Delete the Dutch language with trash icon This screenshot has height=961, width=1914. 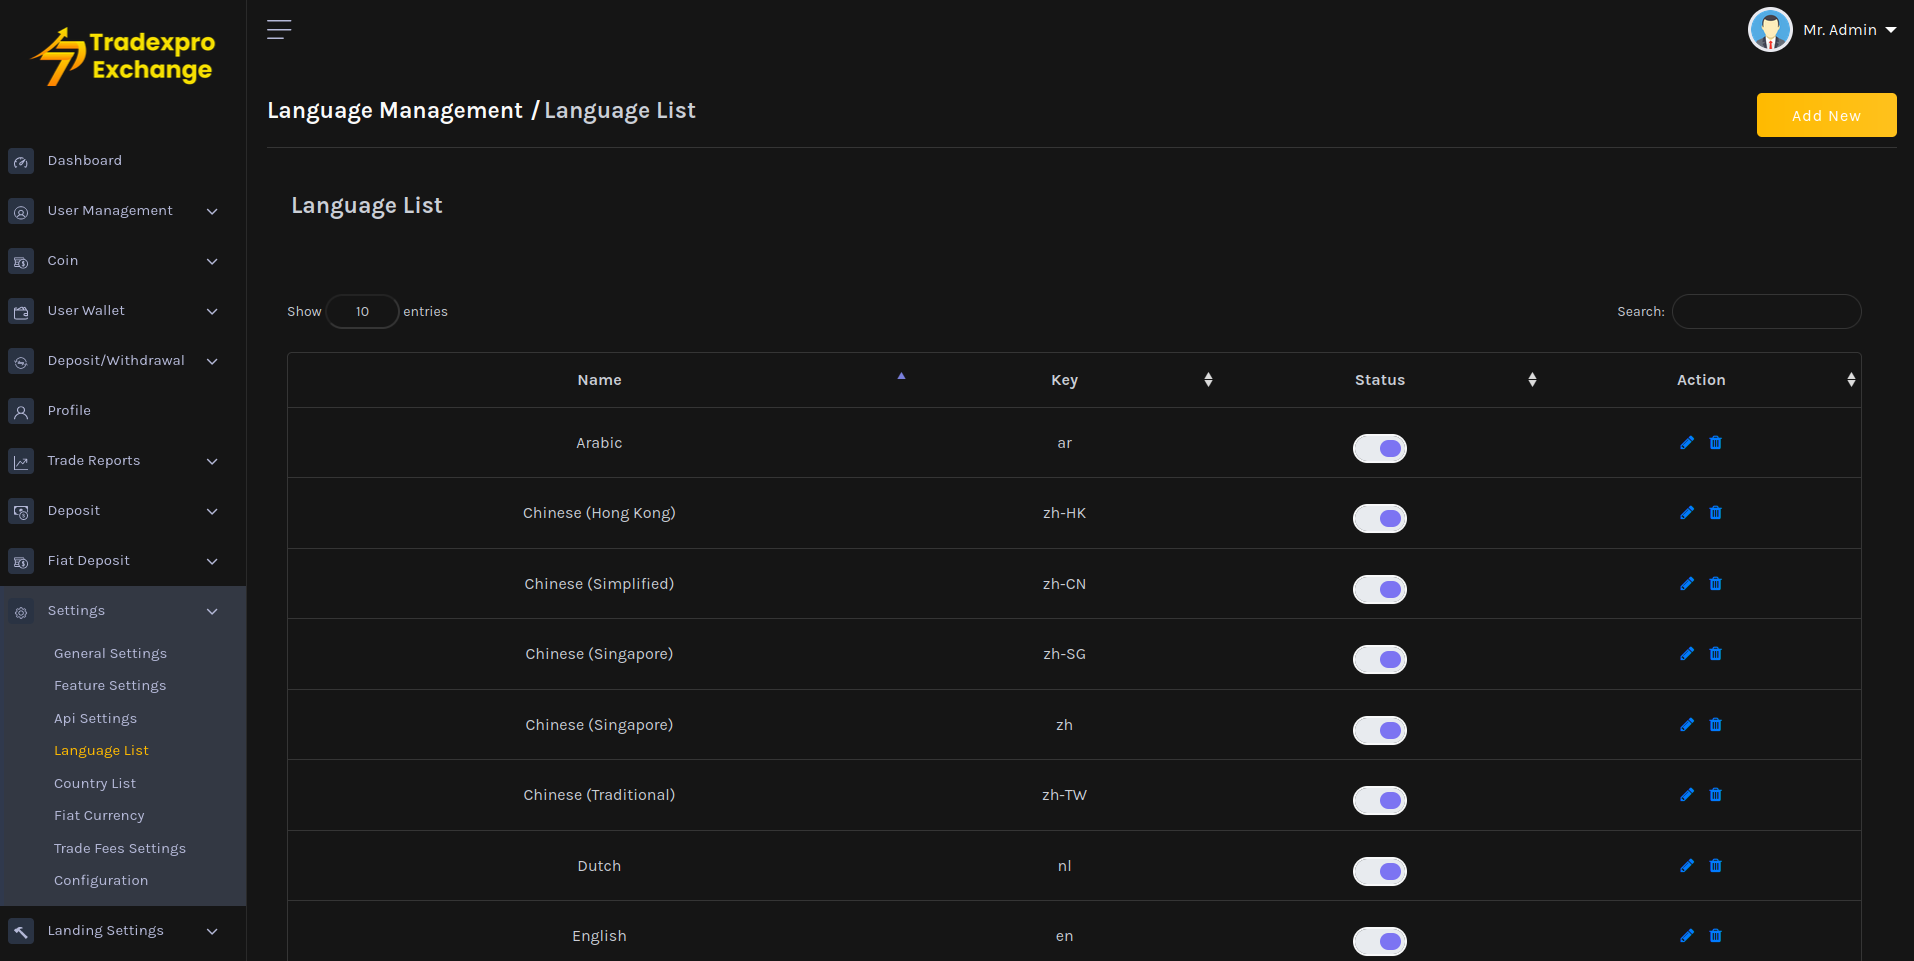(x=1716, y=866)
